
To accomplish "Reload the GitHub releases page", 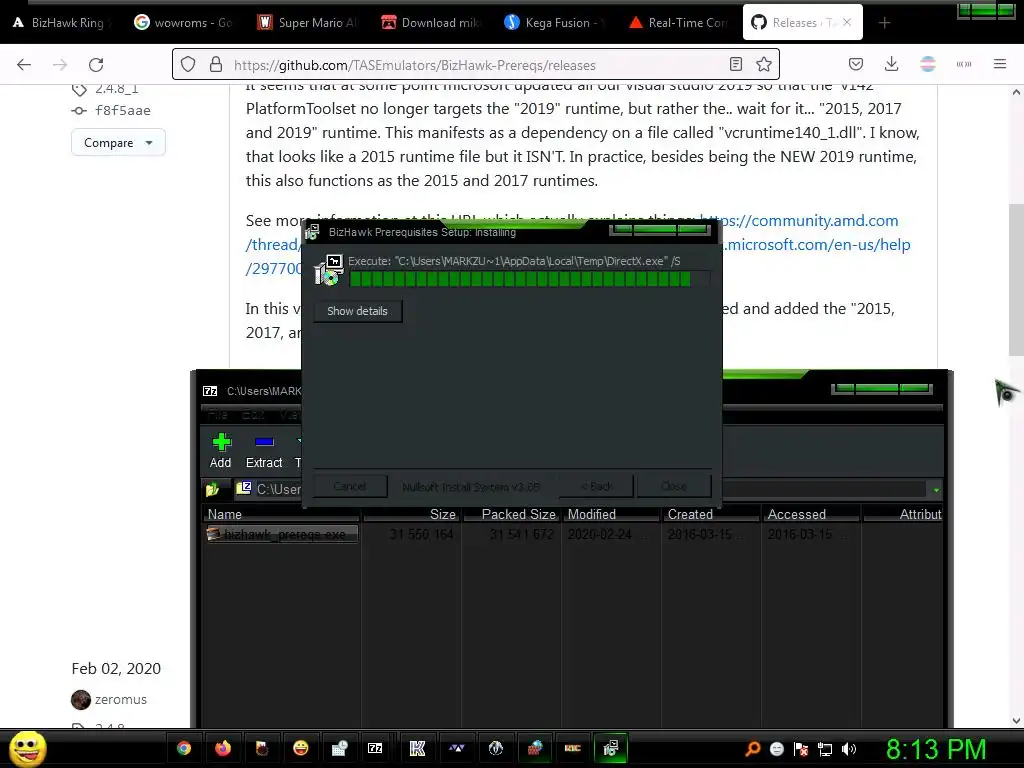I will click(x=96, y=65).
